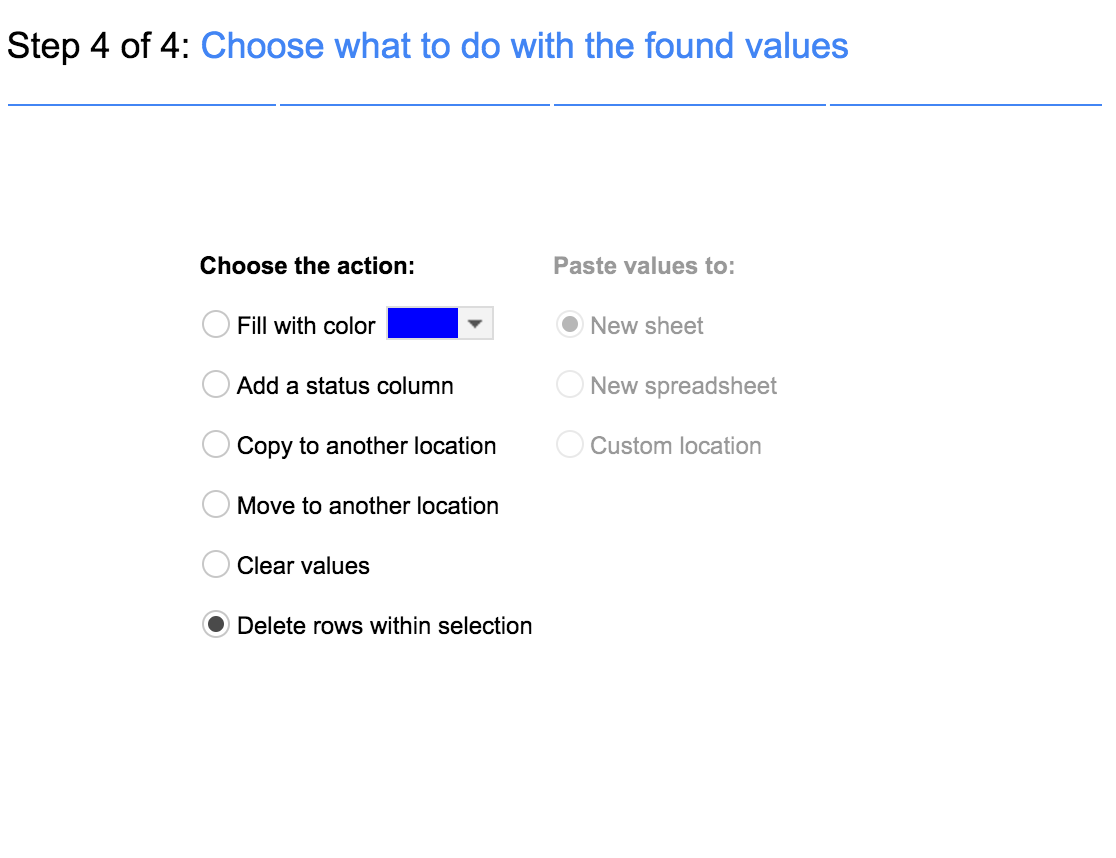Click the 'Fill with color' label text
This screenshot has height=858, width=1116.
coord(306,326)
